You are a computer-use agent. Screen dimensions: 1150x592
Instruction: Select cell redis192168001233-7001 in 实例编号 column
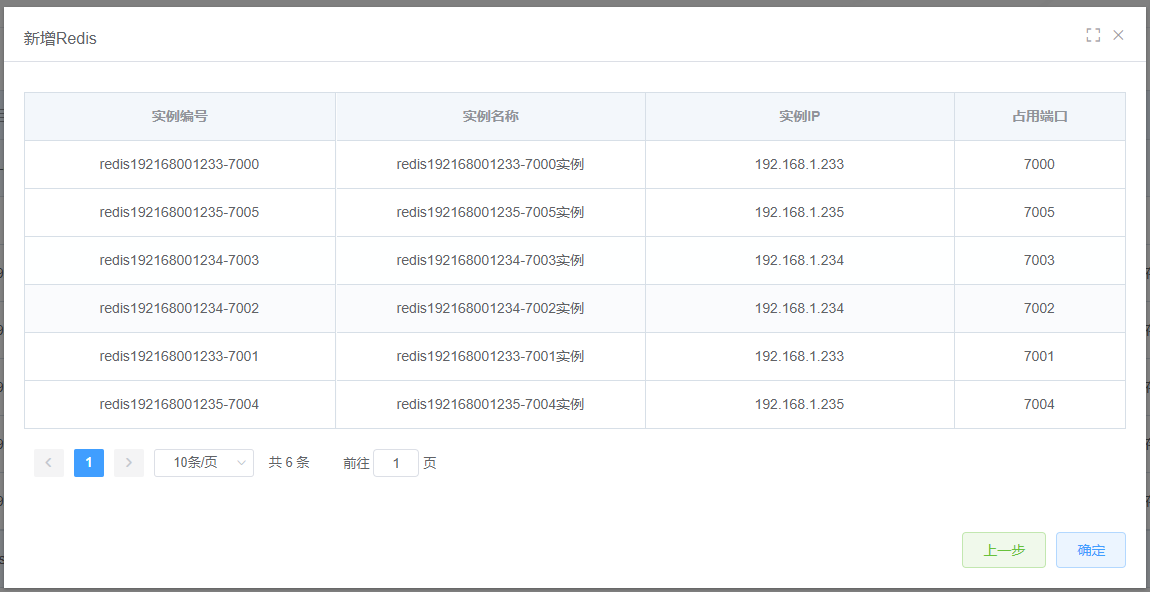180,357
